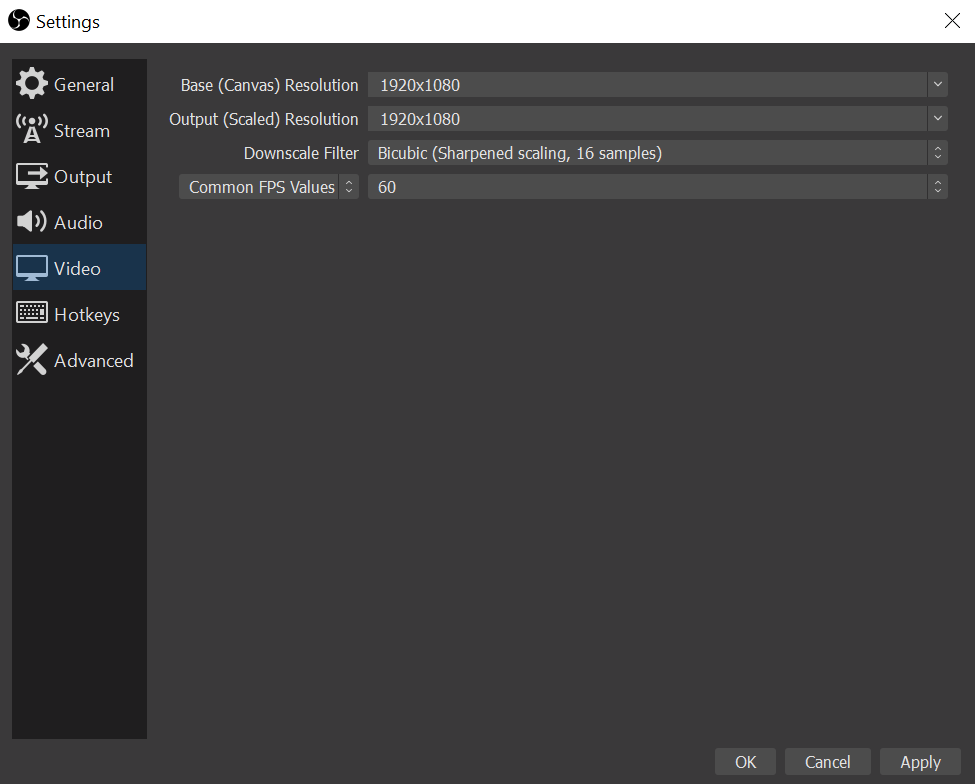
Task: Open the Advanced settings tab
Action: click(x=93, y=360)
